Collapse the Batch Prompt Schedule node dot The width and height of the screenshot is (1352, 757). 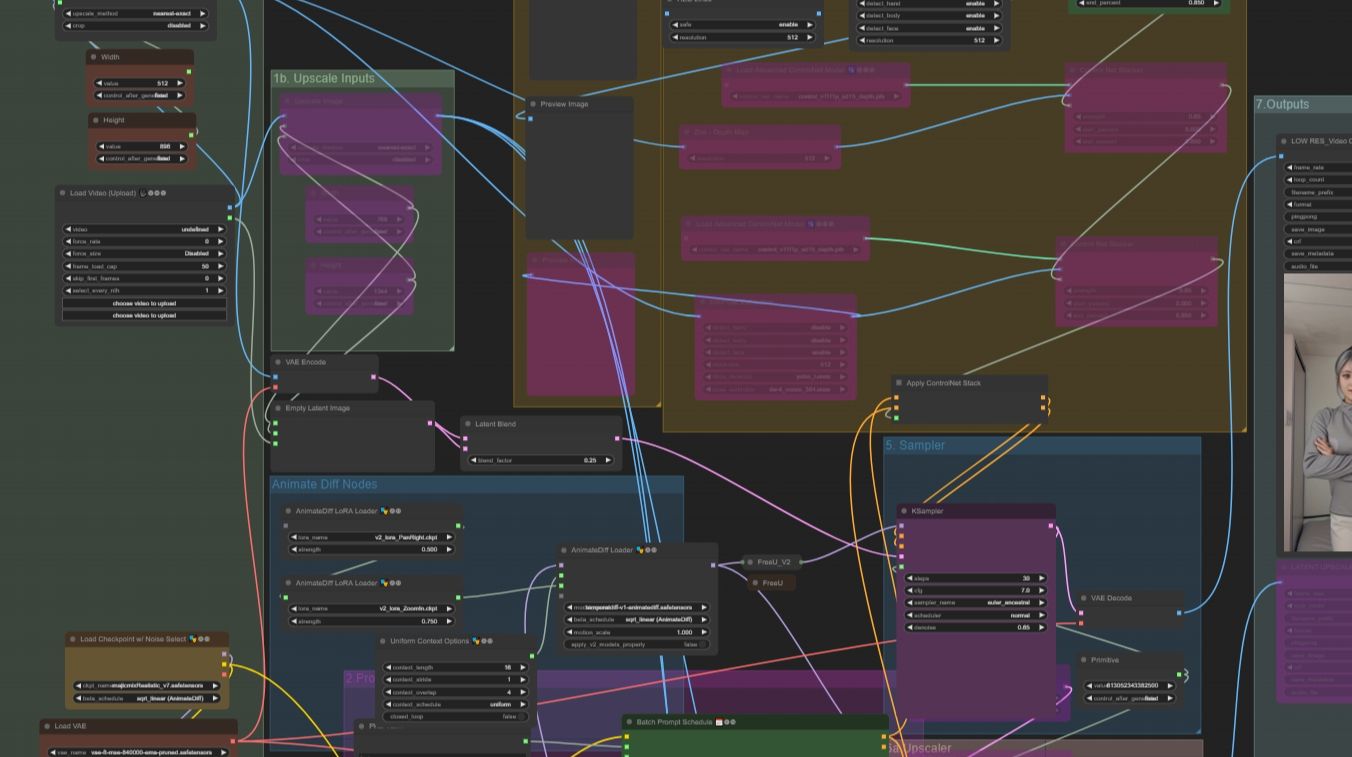click(629, 722)
